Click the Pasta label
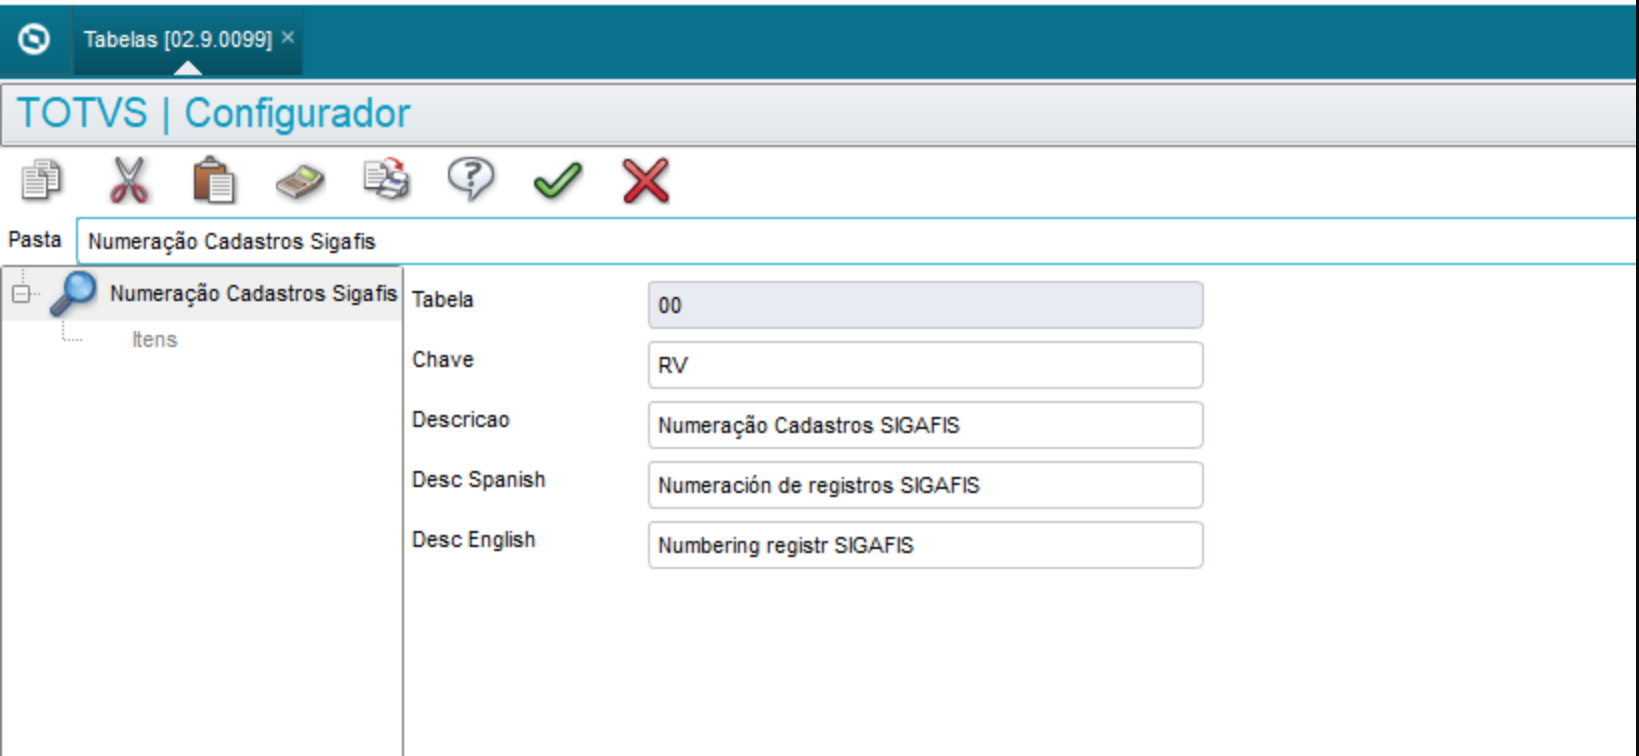 point(35,240)
